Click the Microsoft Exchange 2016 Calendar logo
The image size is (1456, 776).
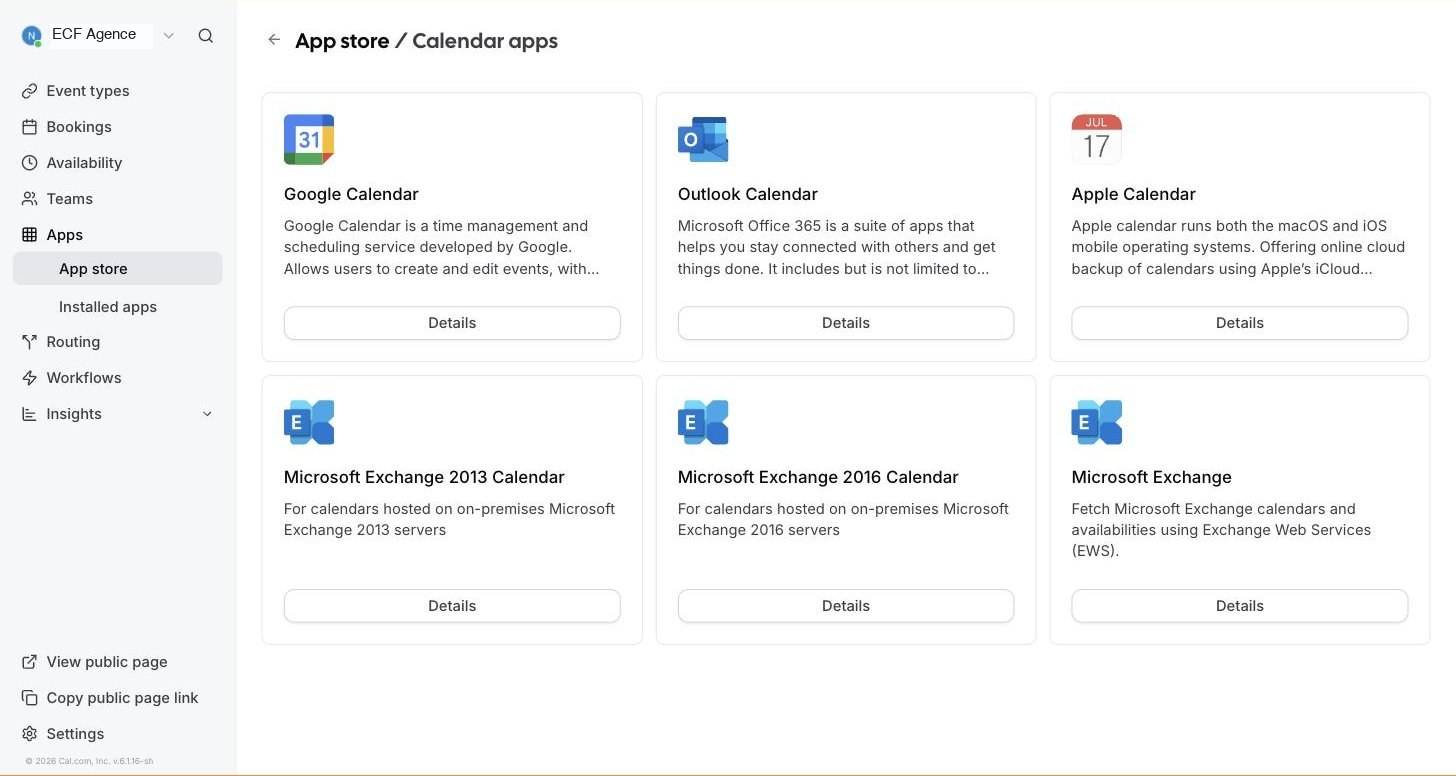click(703, 422)
